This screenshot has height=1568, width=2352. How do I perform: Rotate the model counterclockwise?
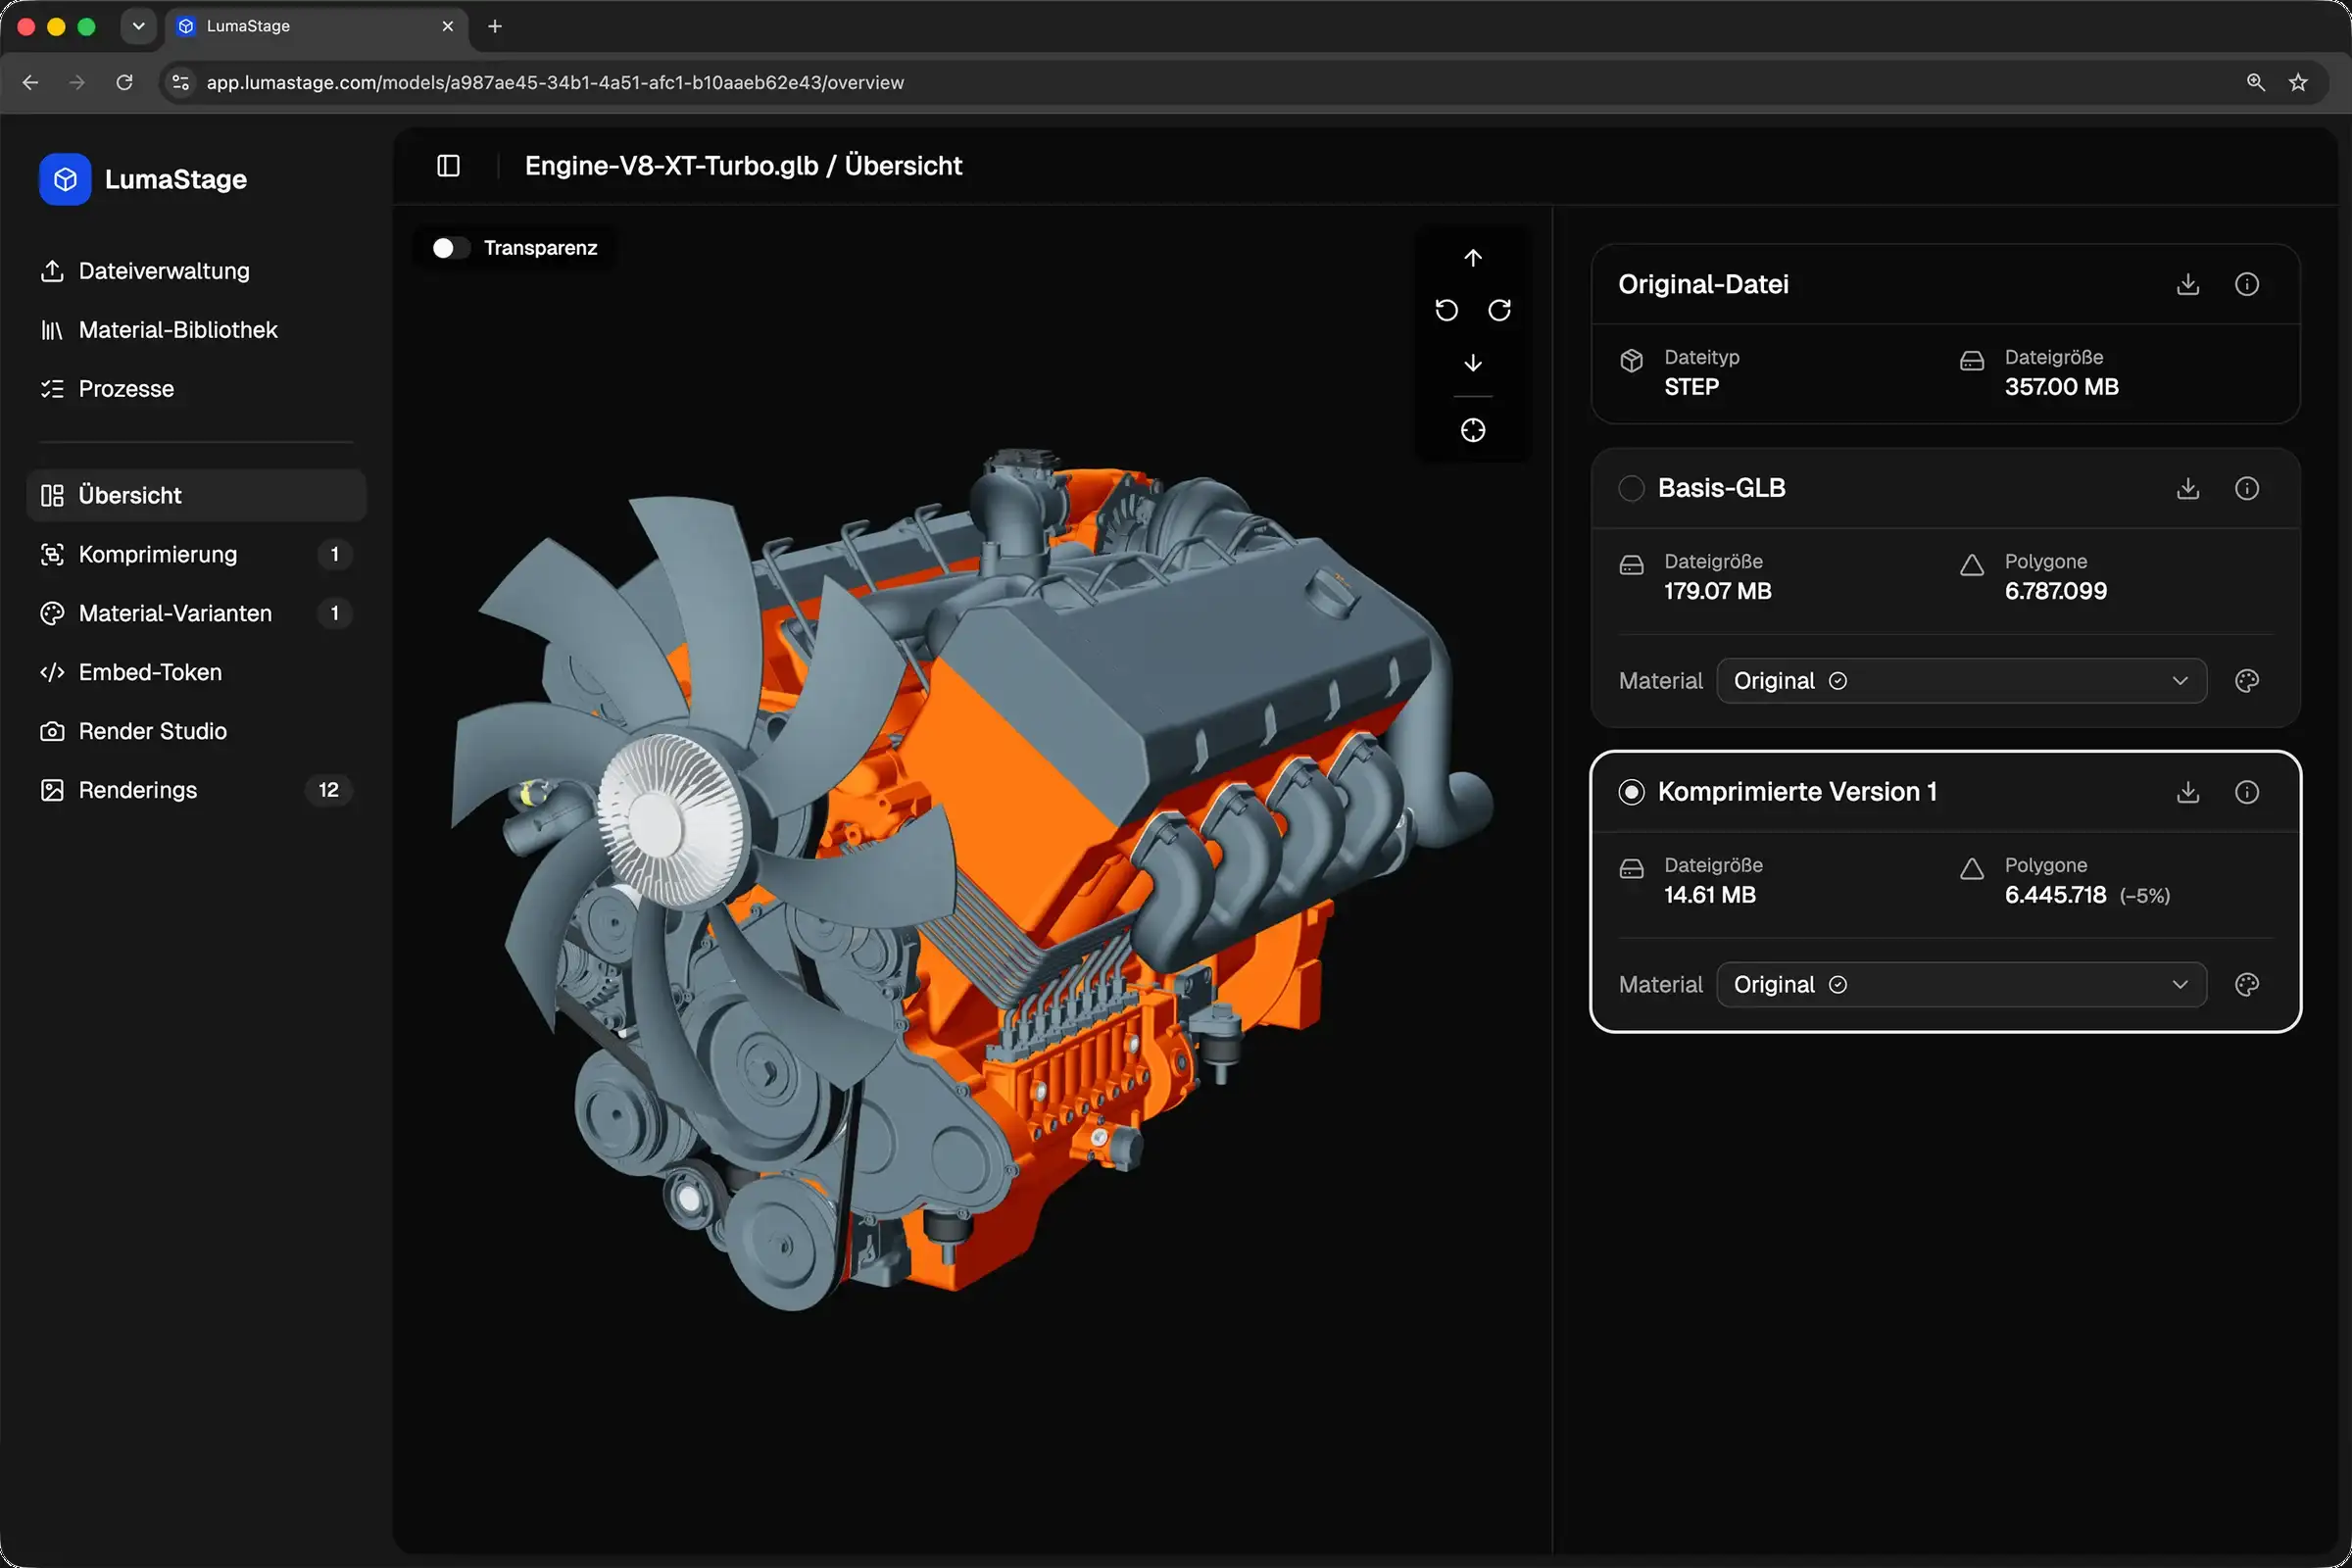1446,310
